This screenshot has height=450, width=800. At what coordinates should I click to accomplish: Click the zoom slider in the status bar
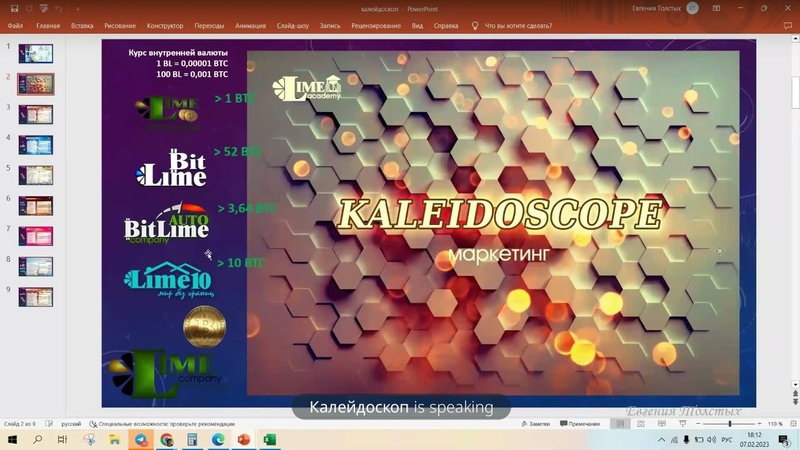tap(728, 424)
